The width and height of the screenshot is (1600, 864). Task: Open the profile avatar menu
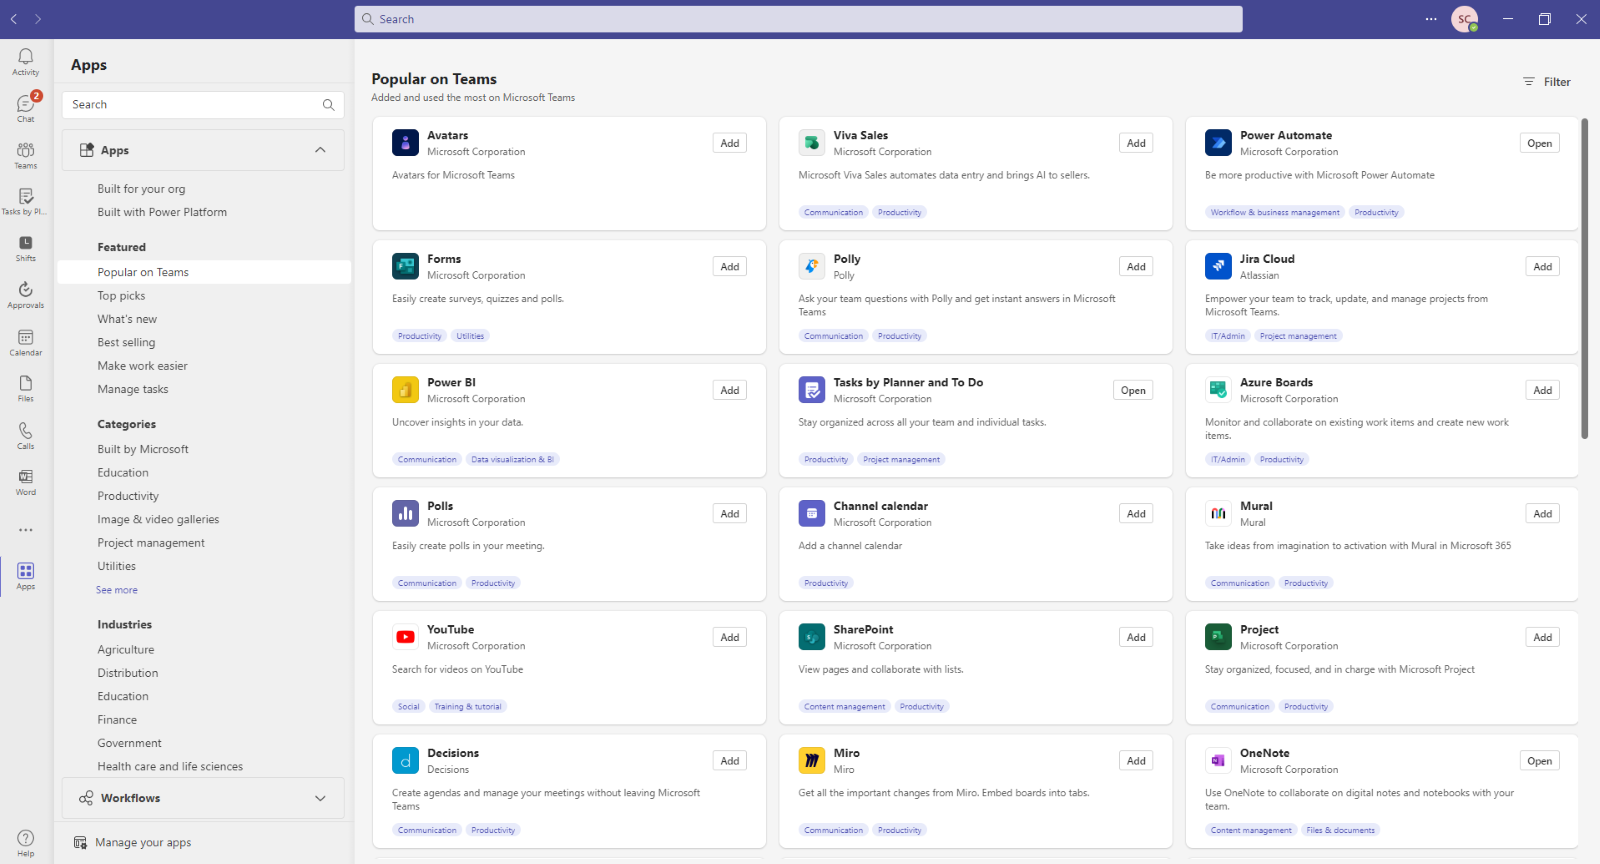click(1465, 19)
